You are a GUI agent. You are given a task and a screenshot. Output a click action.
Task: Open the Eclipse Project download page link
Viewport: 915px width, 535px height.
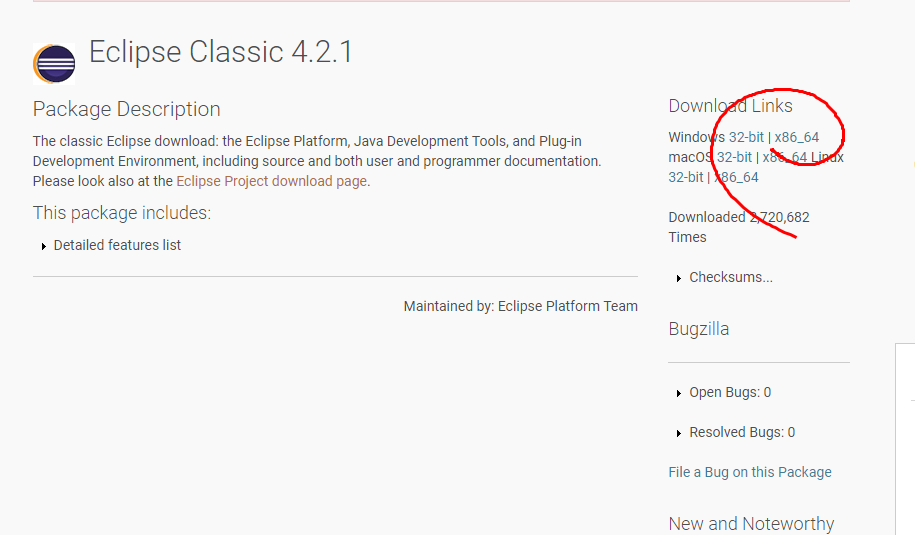(x=272, y=181)
